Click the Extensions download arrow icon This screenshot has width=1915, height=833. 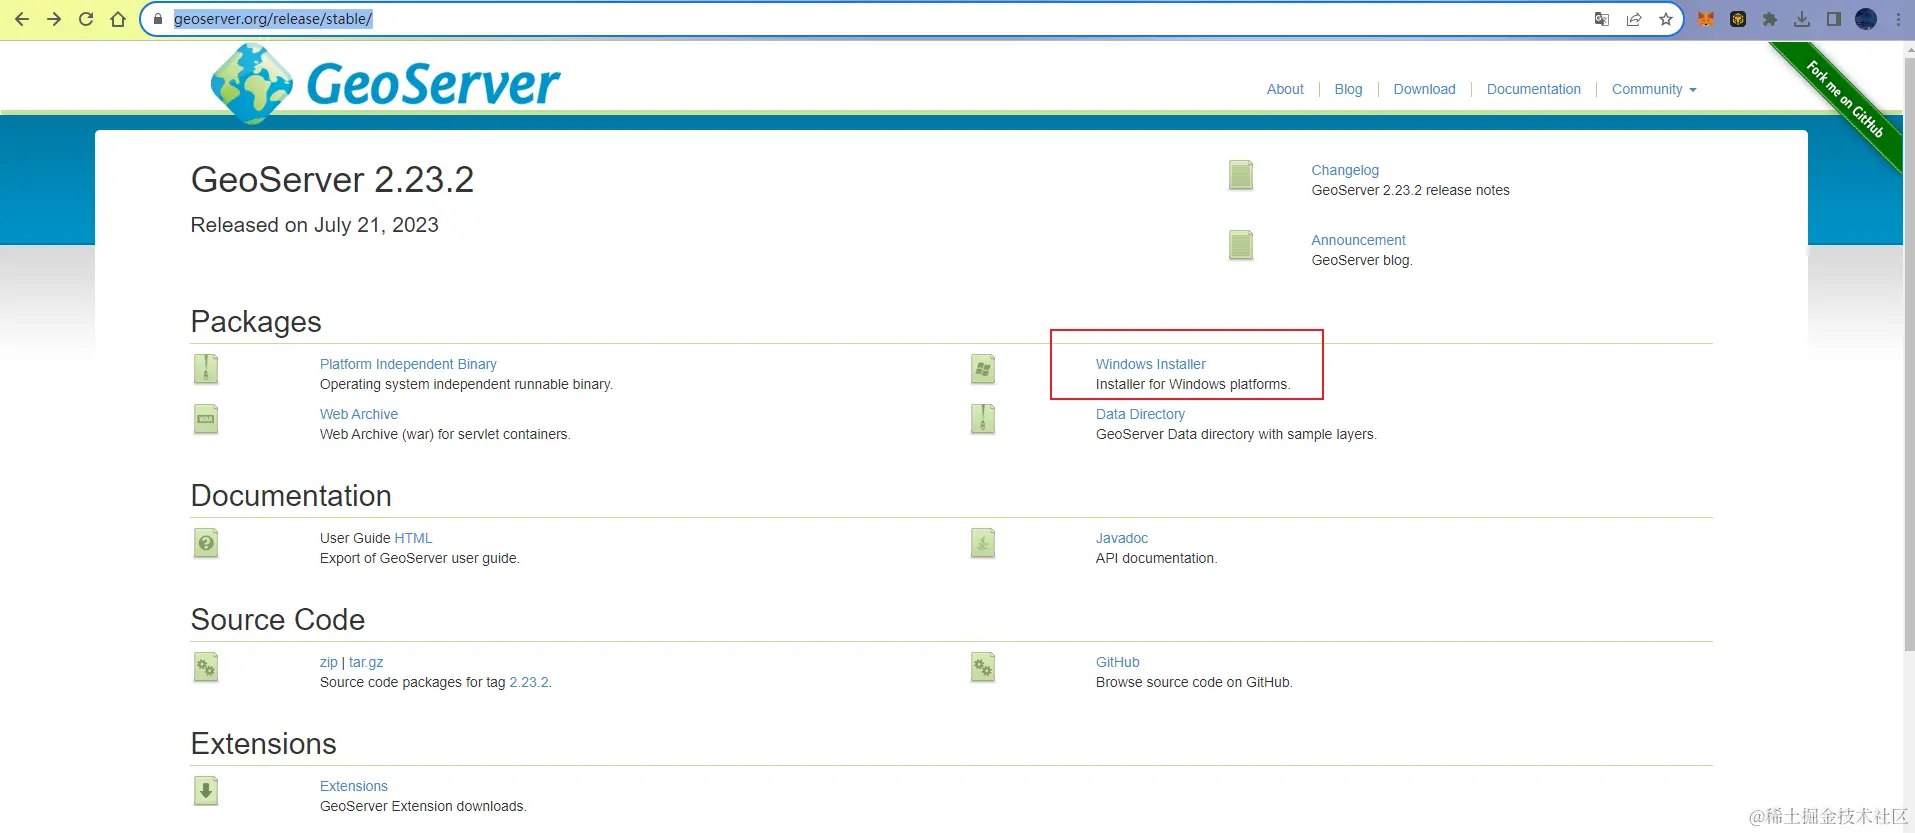coord(206,791)
